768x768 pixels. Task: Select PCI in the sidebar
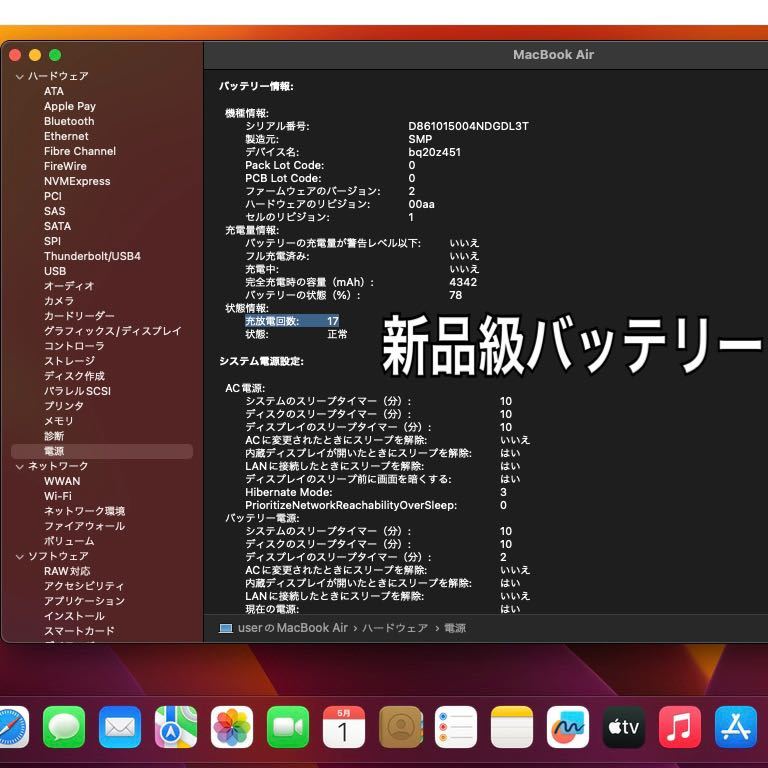pyautogui.click(x=53, y=196)
